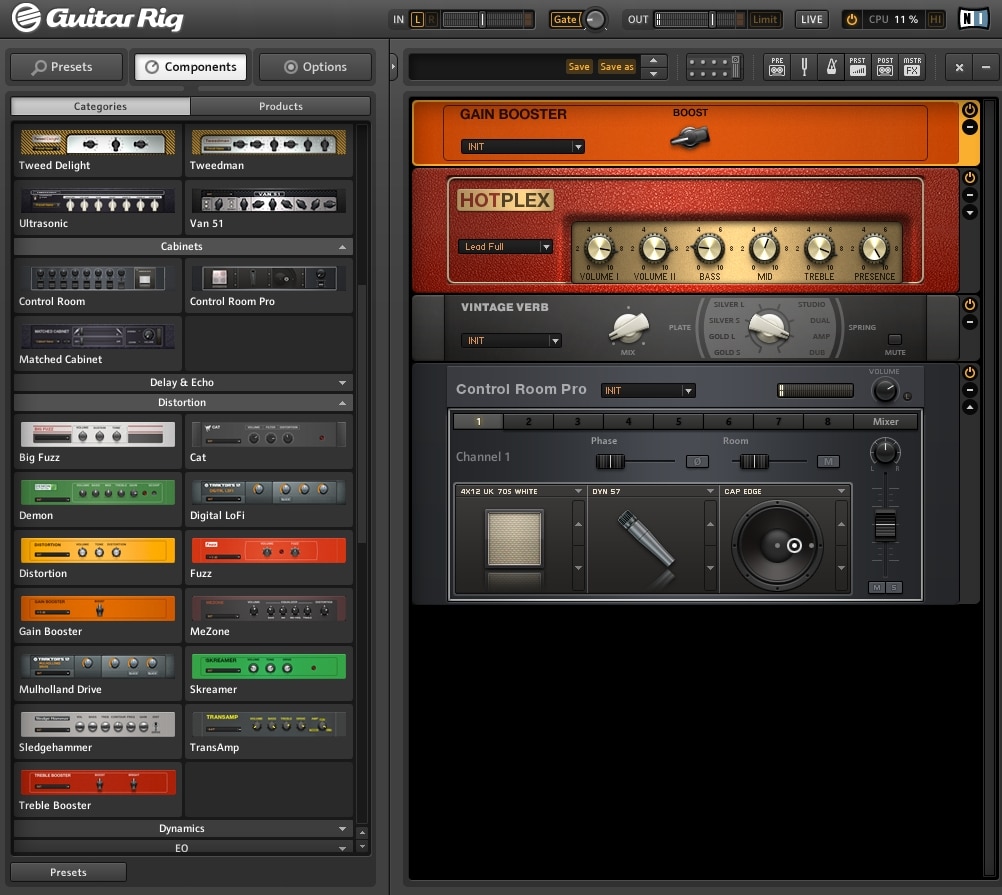
Task: Show the MSTR FX module
Action: tap(913, 66)
